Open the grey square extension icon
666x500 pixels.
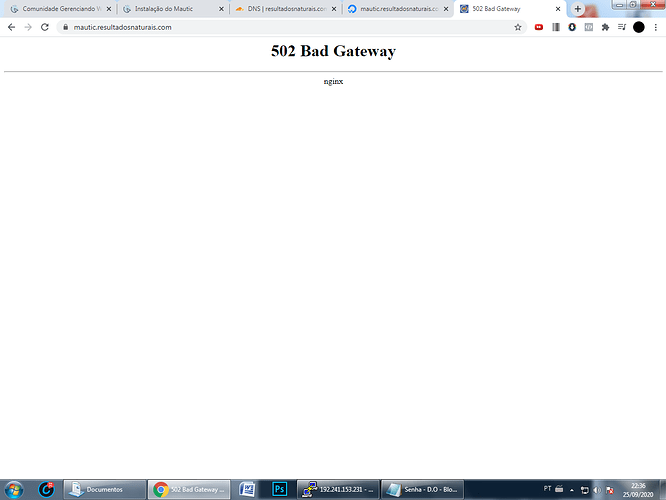pos(589,27)
